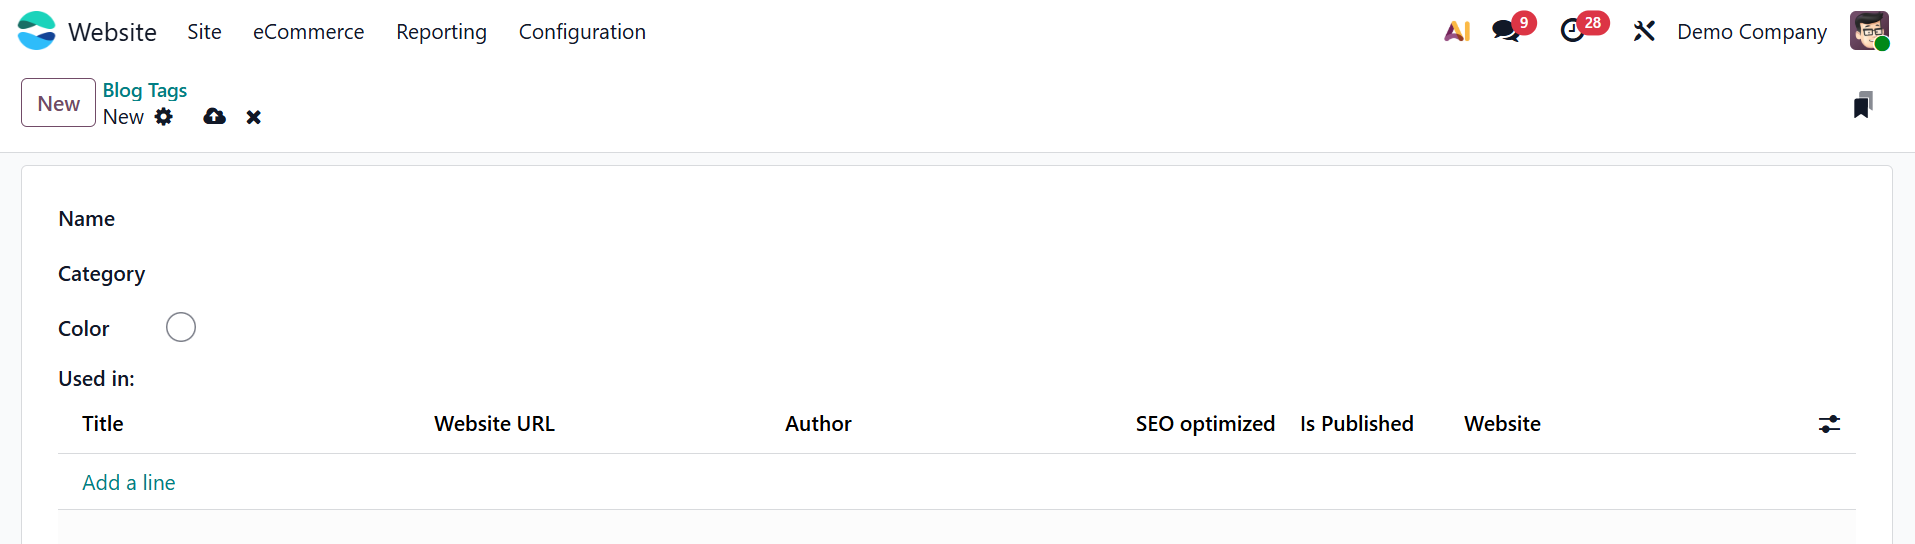Image resolution: width=1915 pixels, height=544 pixels.
Task: Go back to Blog Tags breadcrumb
Action: click(x=144, y=90)
